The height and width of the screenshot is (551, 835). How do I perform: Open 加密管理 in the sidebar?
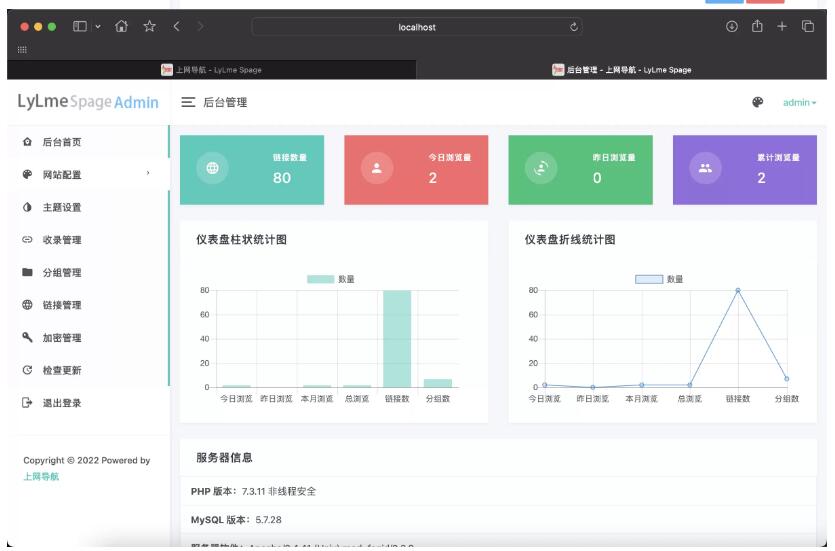[88, 338]
